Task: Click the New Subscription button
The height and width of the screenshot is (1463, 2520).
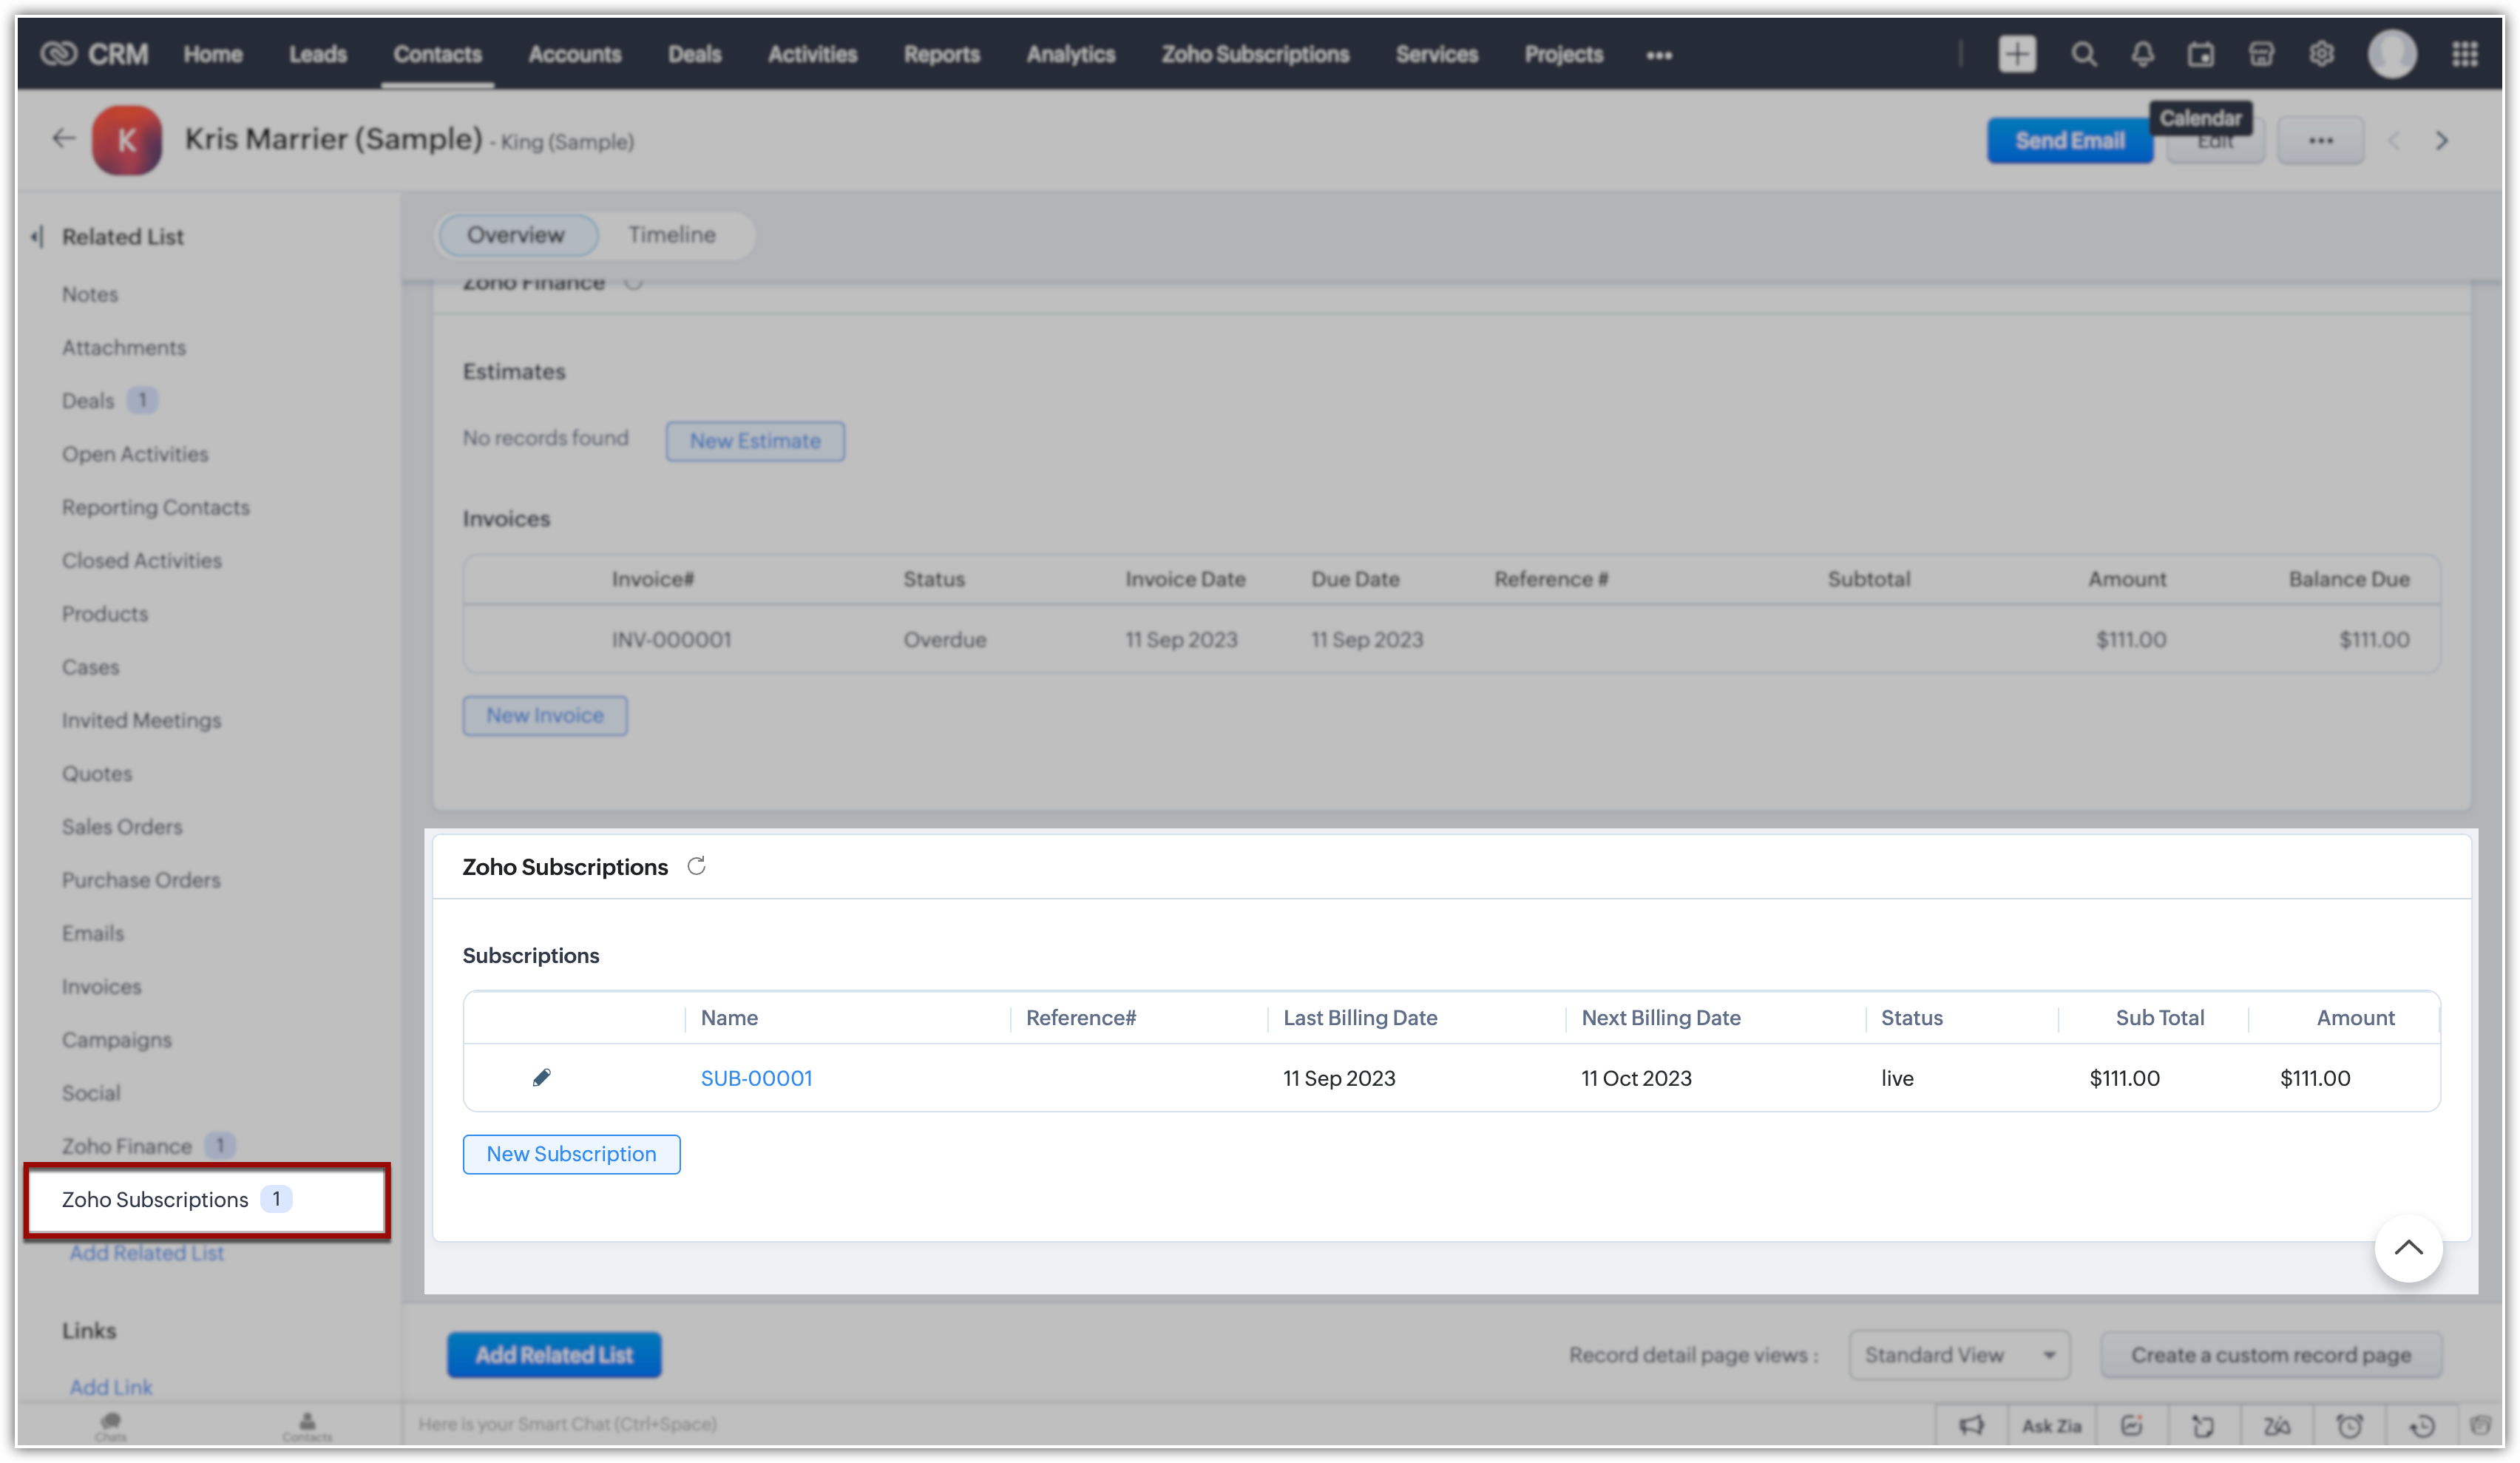Action: click(571, 1154)
